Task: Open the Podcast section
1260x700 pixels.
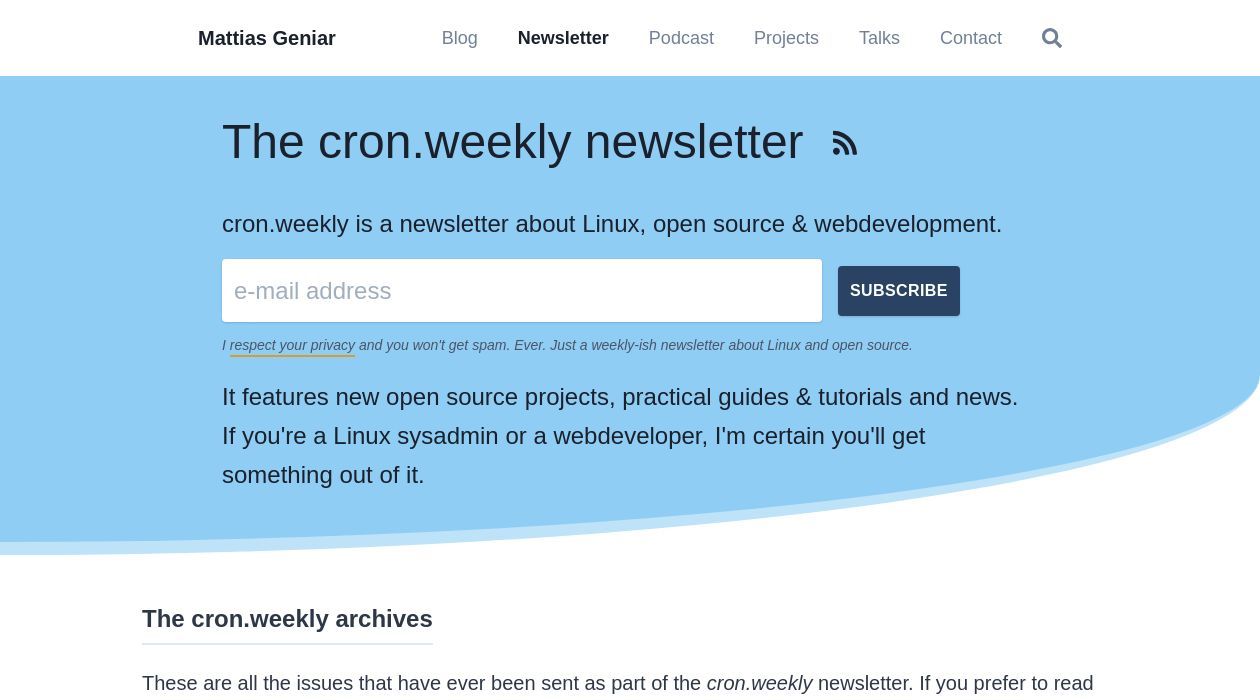Action: pyautogui.click(x=681, y=38)
